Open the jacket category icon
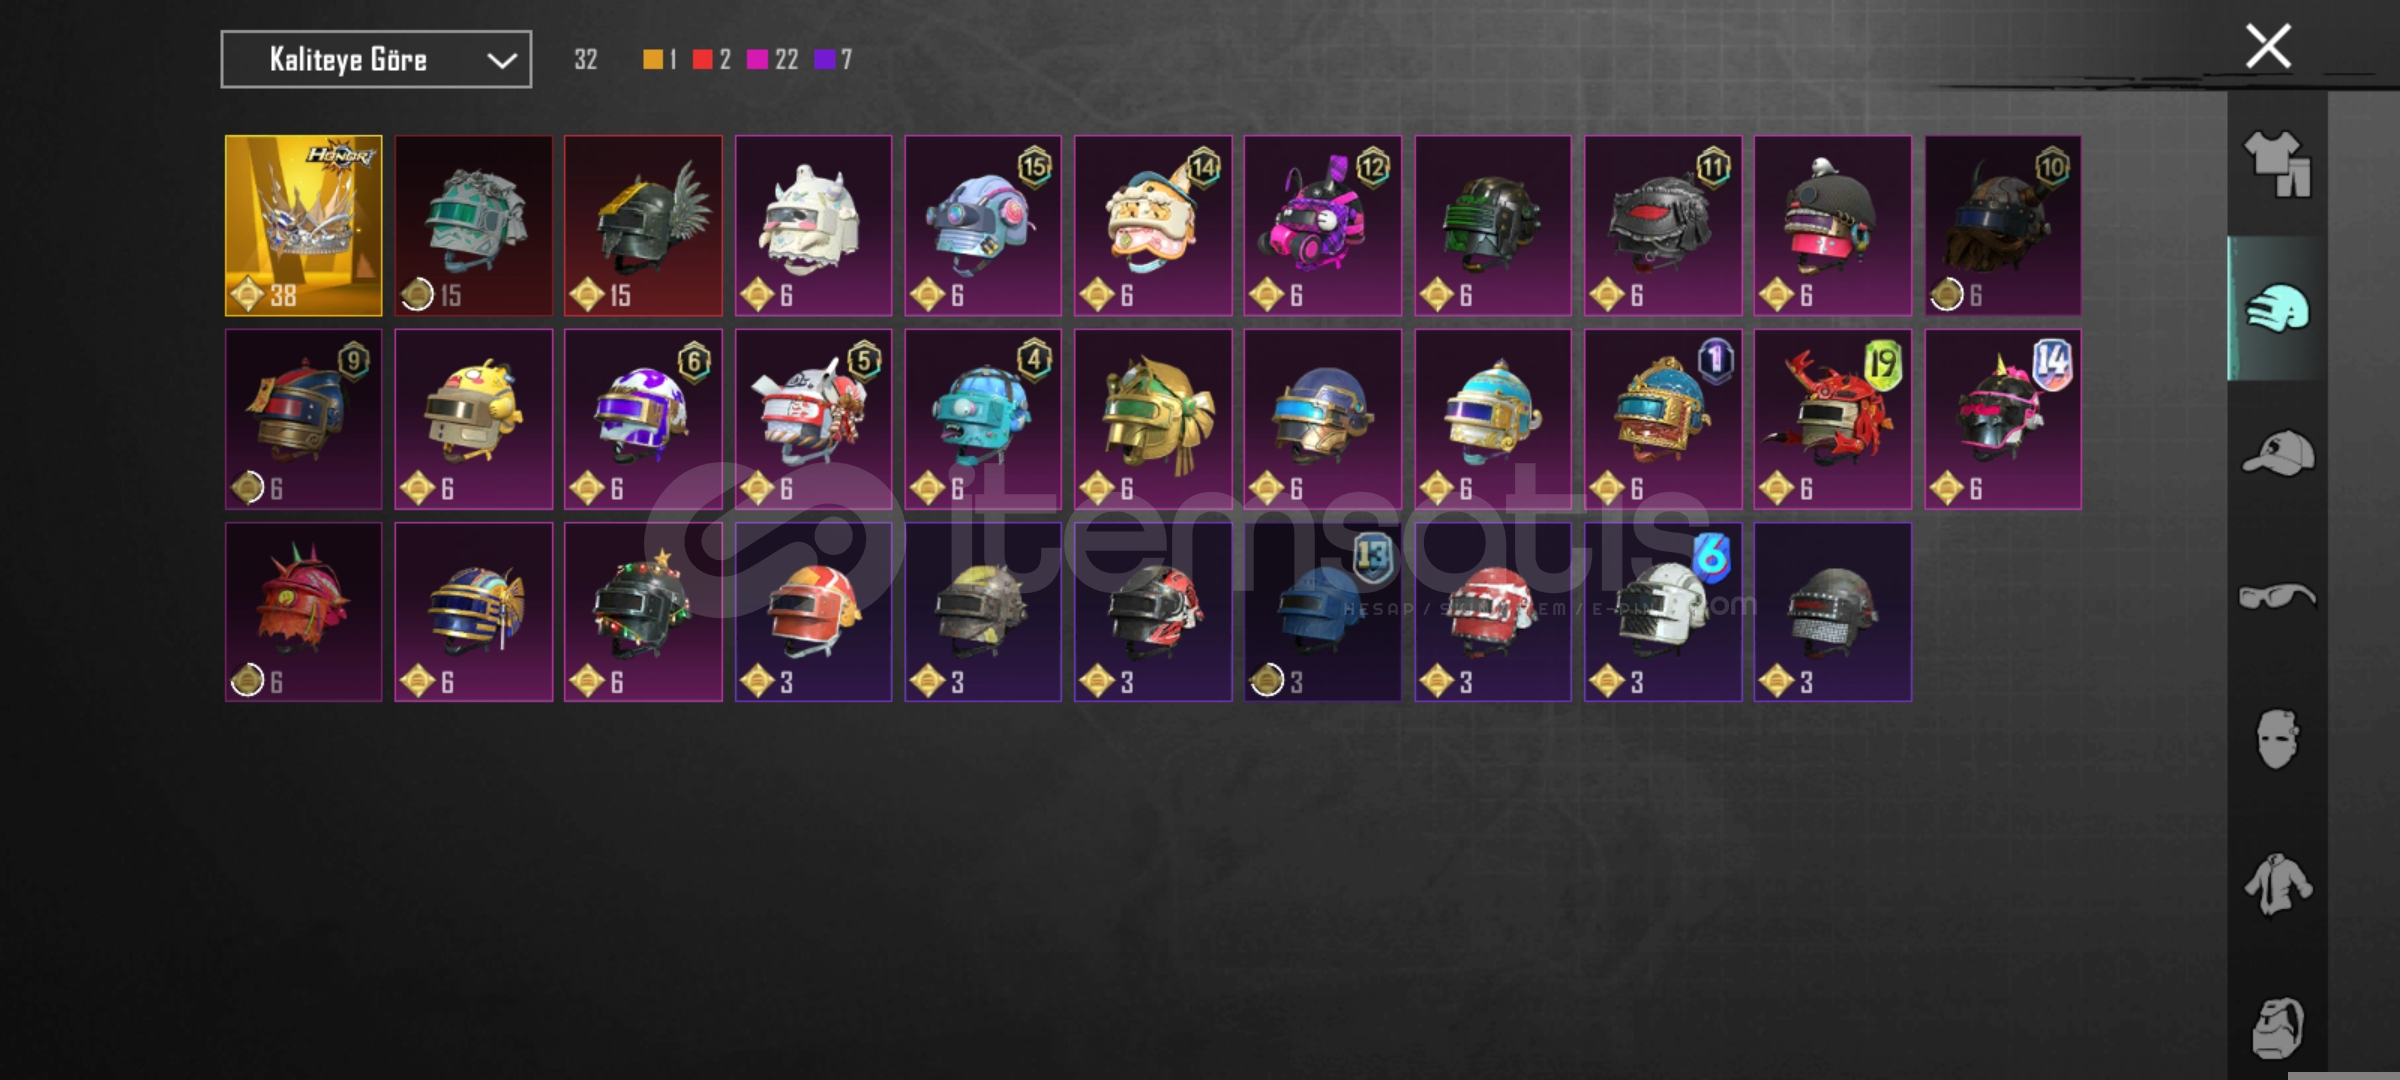The height and width of the screenshot is (1080, 2400). (2277, 883)
